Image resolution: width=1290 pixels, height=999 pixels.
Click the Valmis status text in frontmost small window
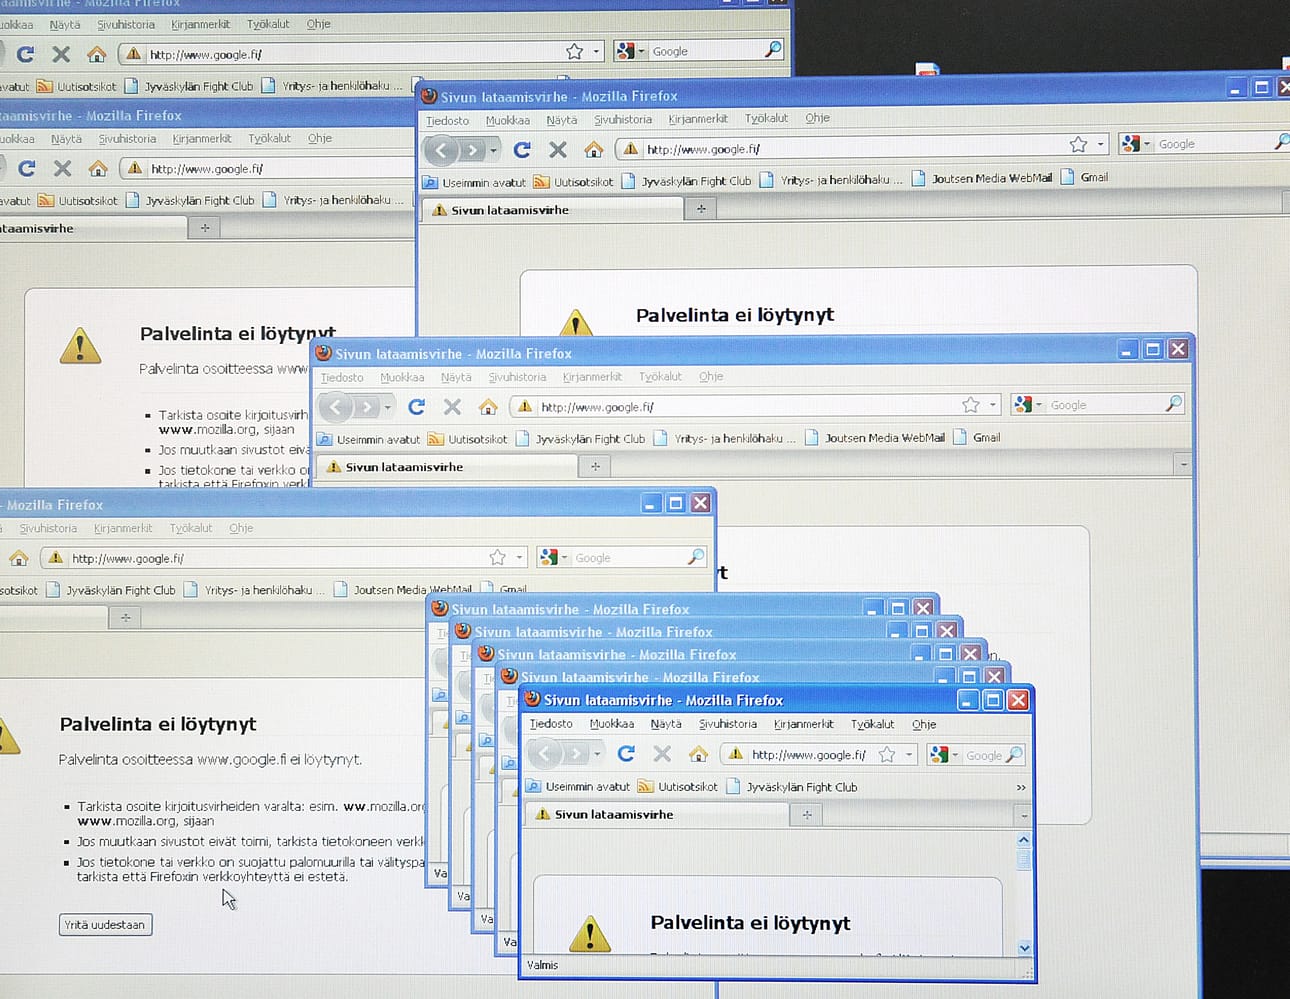point(543,965)
